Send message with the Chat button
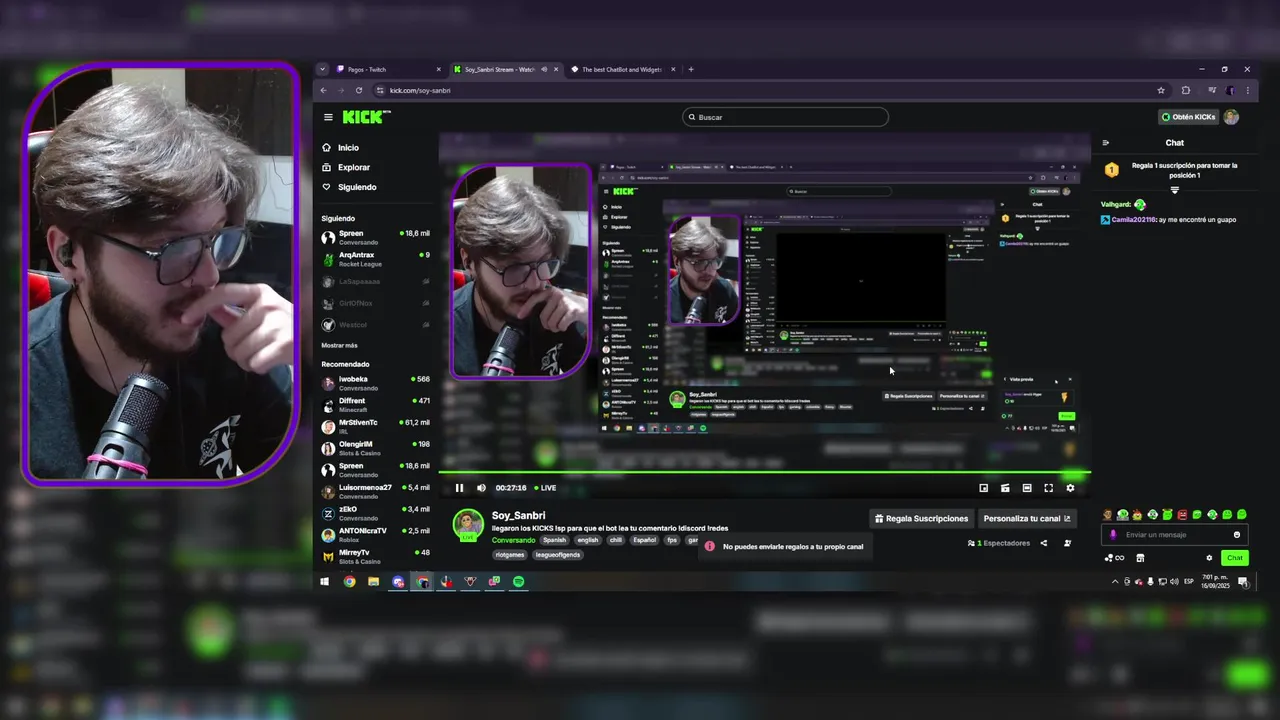1280x720 pixels. (x=1235, y=558)
